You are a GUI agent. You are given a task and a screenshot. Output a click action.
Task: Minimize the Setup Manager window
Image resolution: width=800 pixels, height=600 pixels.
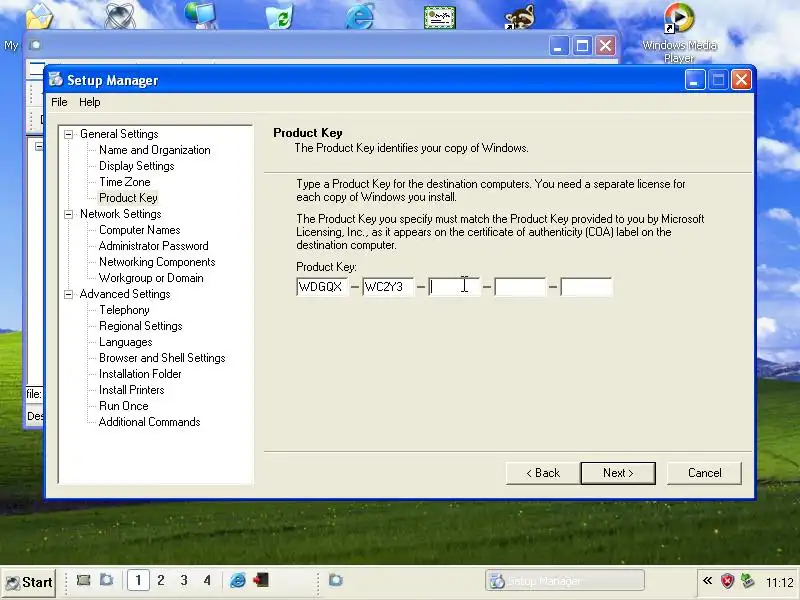tap(695, 80)
